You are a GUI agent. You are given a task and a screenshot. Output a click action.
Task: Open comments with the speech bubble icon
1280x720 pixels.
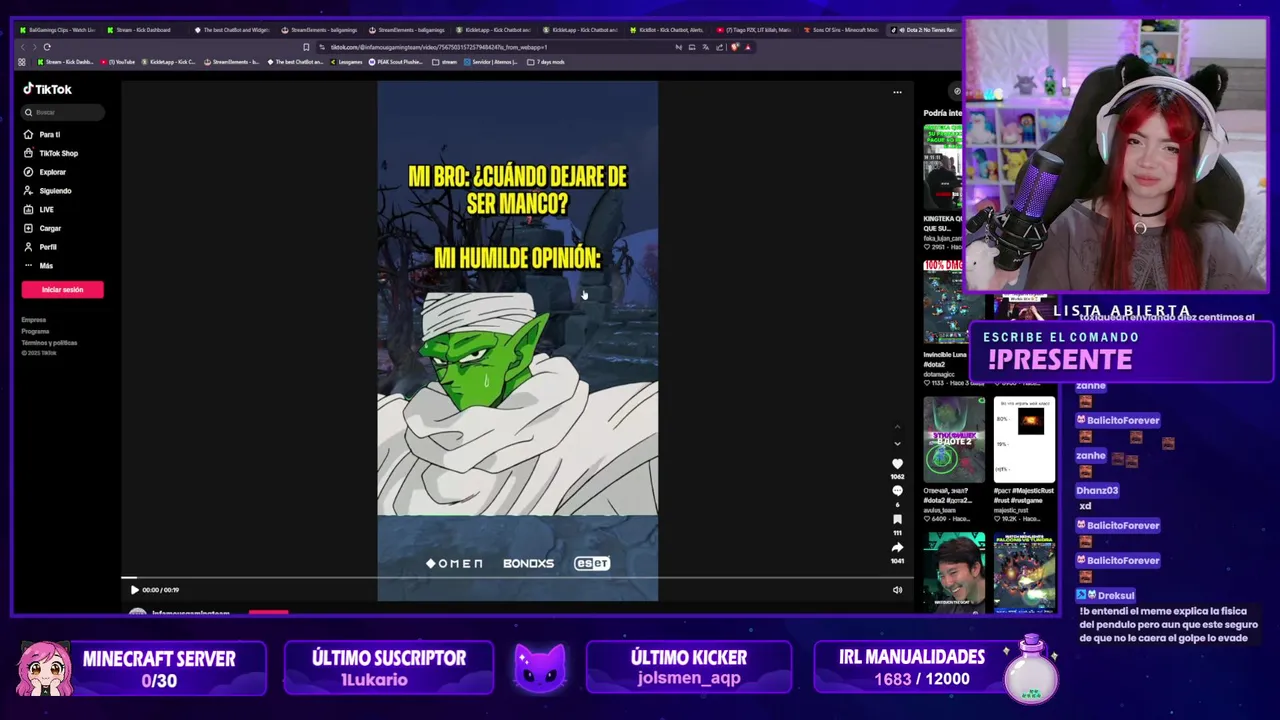click(x=897, y=491)
